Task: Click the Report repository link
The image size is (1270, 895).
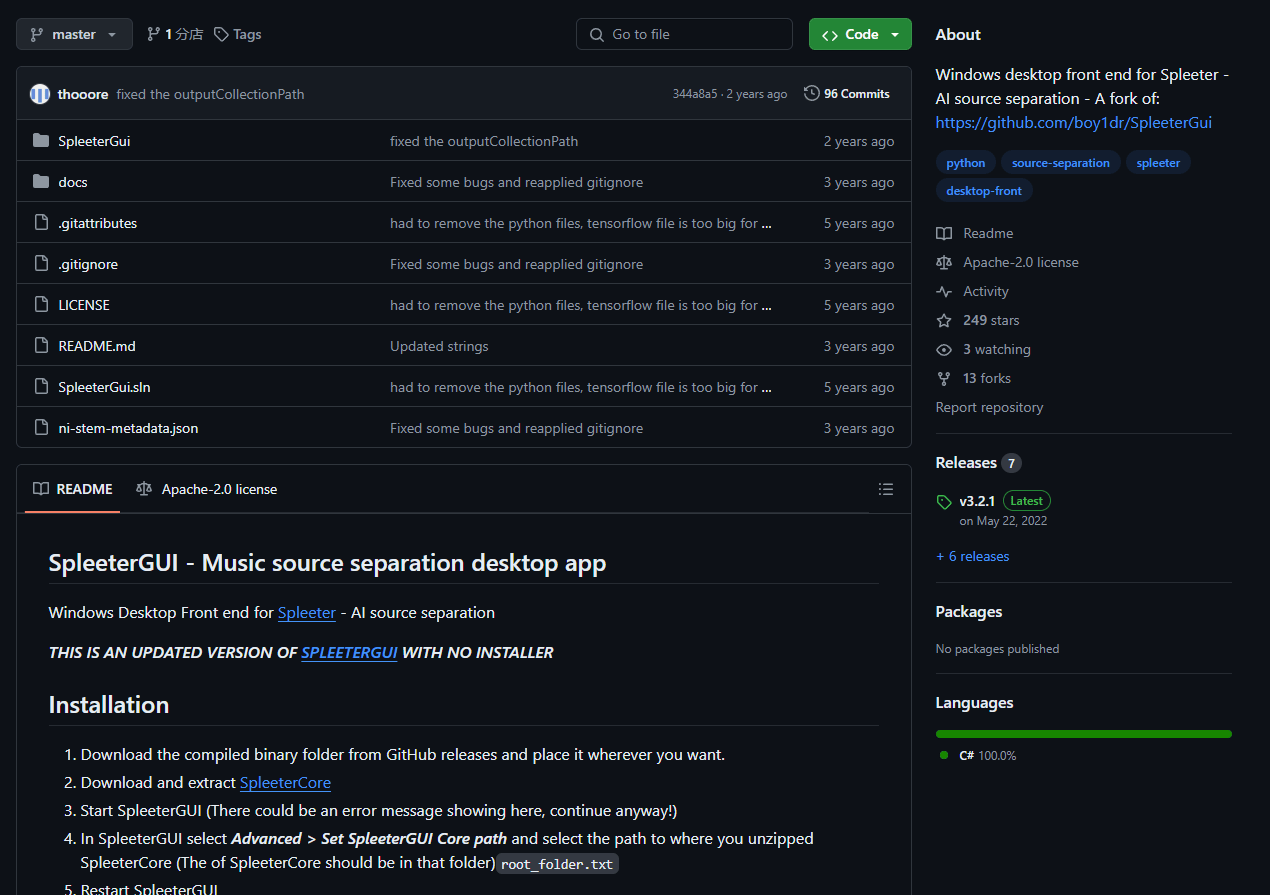Action: click(x=989, y=407)
